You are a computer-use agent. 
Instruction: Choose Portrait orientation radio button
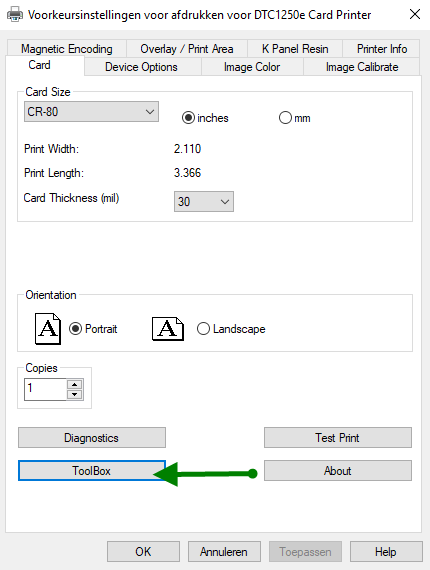(75, 329)
